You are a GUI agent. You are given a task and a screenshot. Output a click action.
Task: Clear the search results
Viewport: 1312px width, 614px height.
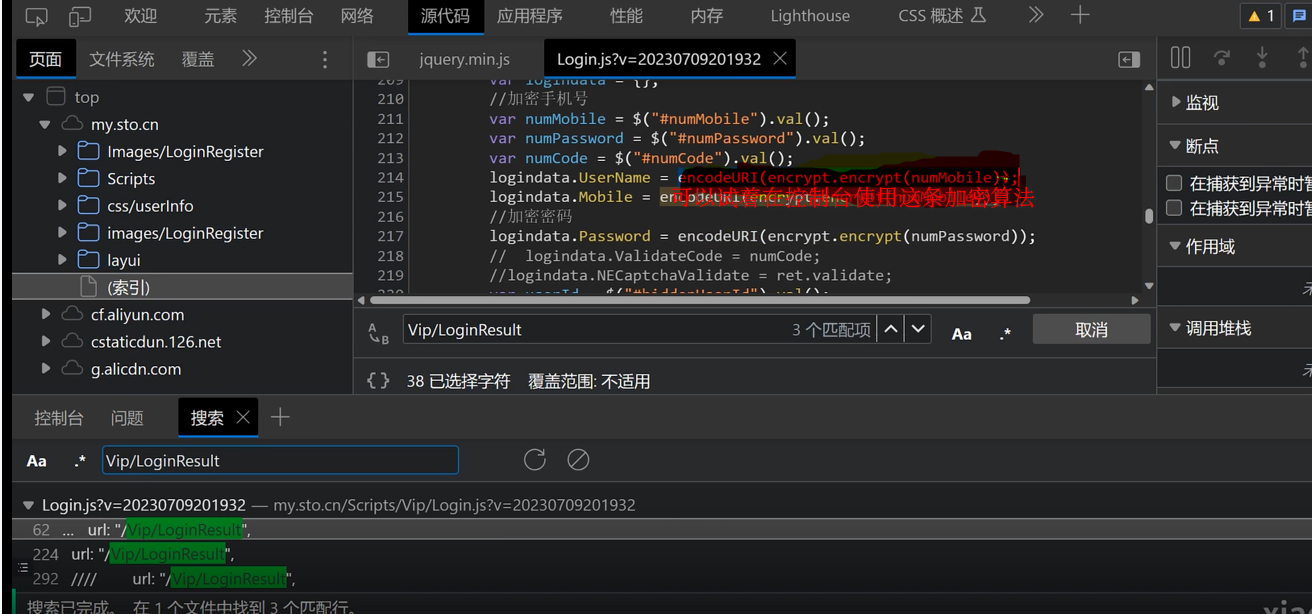point(578,459)
